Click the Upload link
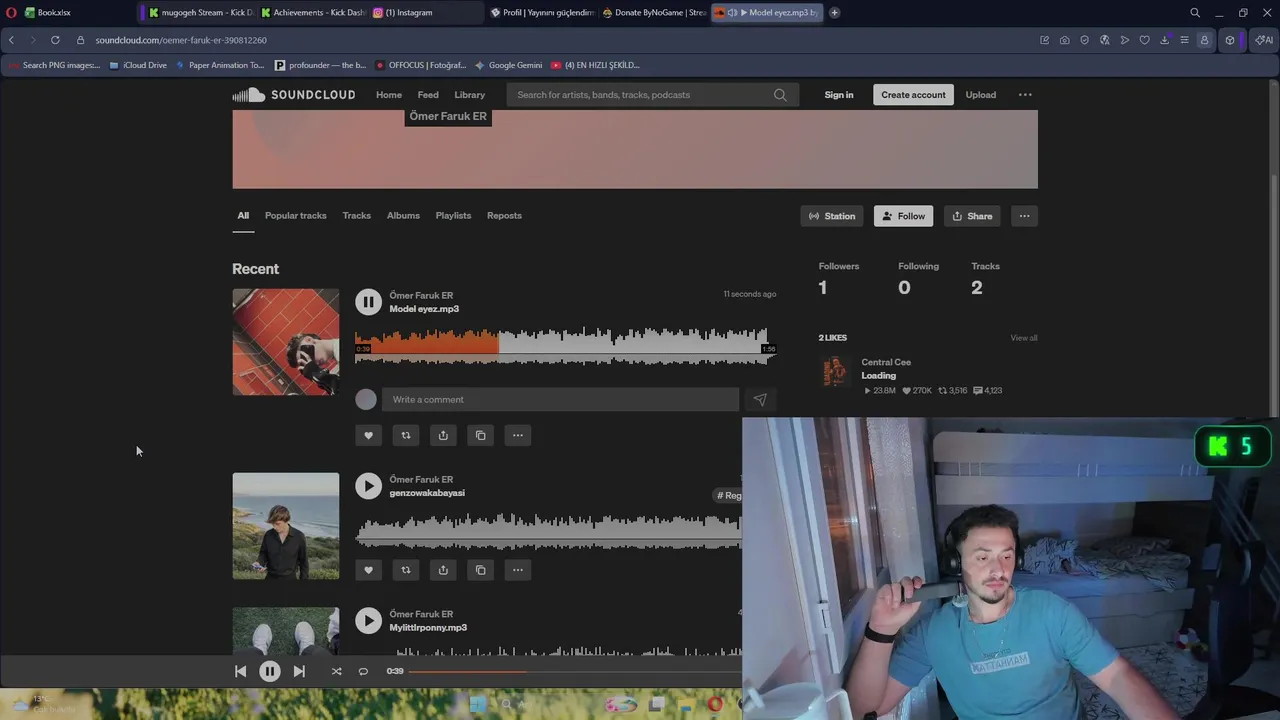 981,95
